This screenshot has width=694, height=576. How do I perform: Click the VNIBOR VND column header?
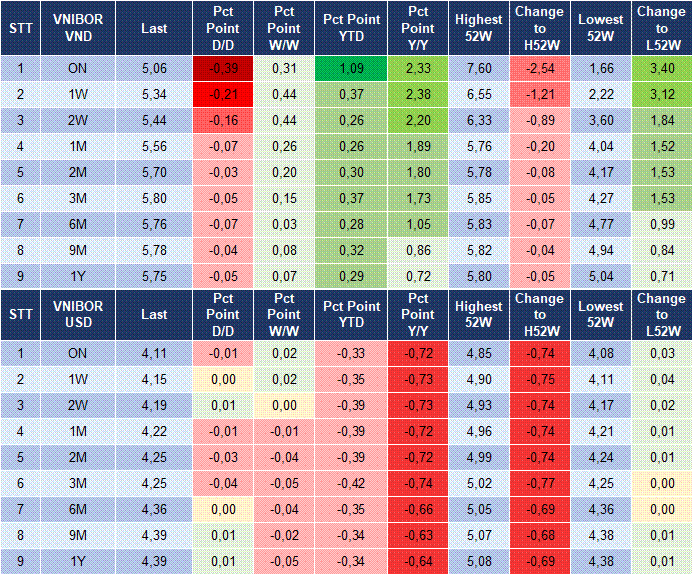click(x=78, y=29)
